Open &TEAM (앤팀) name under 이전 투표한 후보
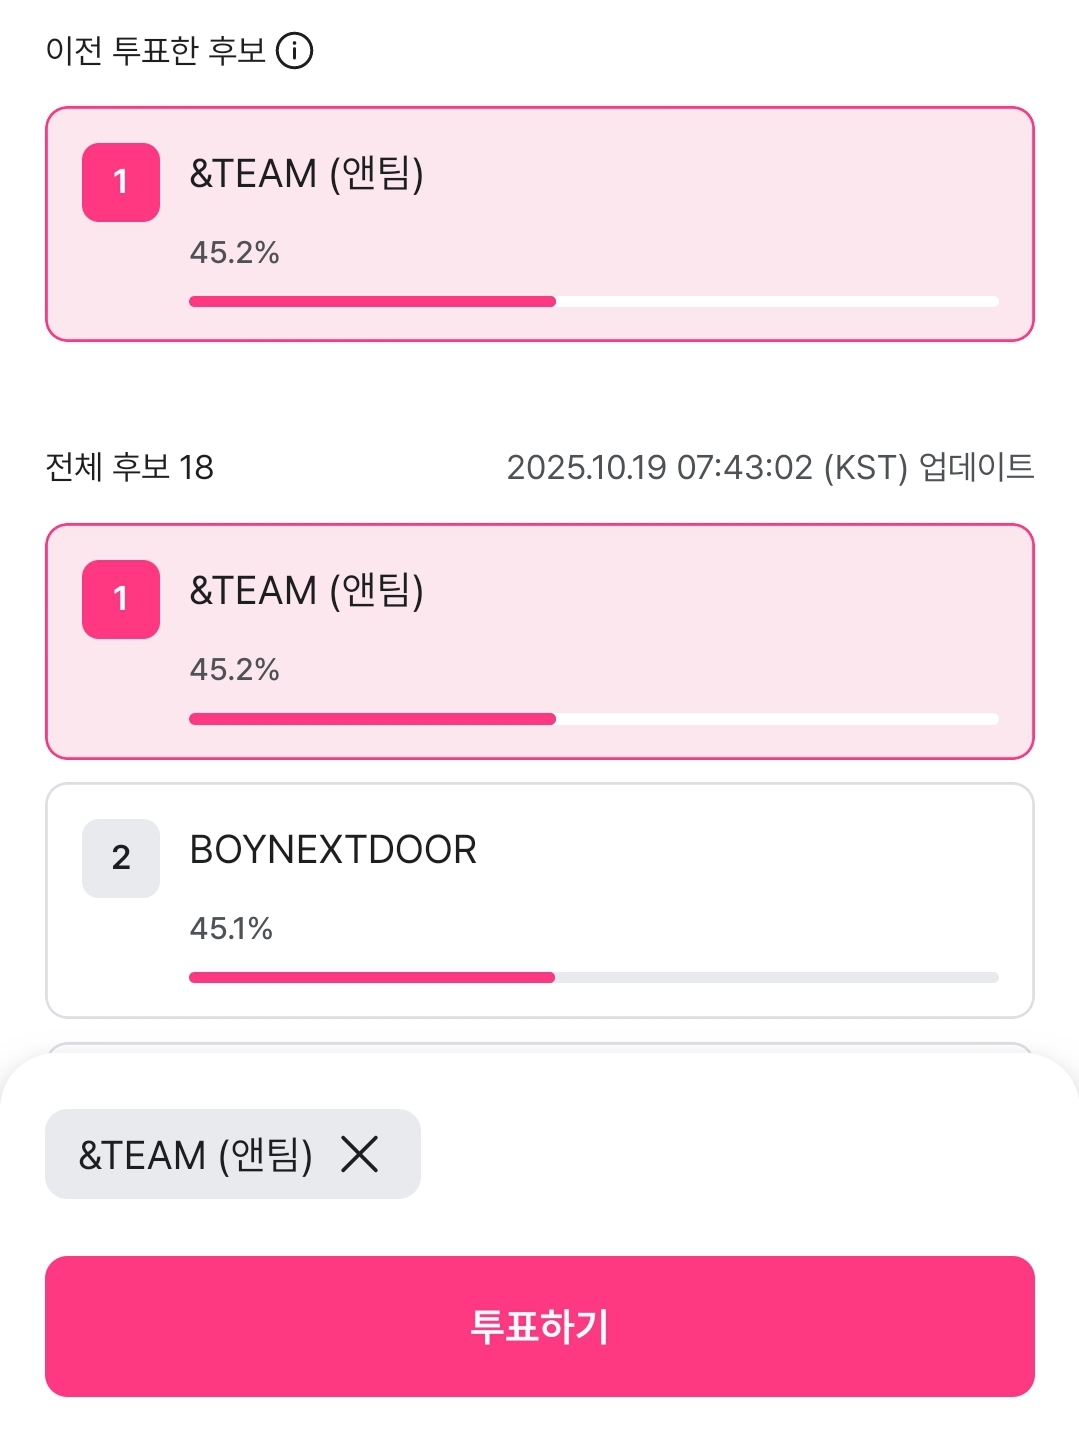This screenshot has width=1079, height=1441. 306,174
